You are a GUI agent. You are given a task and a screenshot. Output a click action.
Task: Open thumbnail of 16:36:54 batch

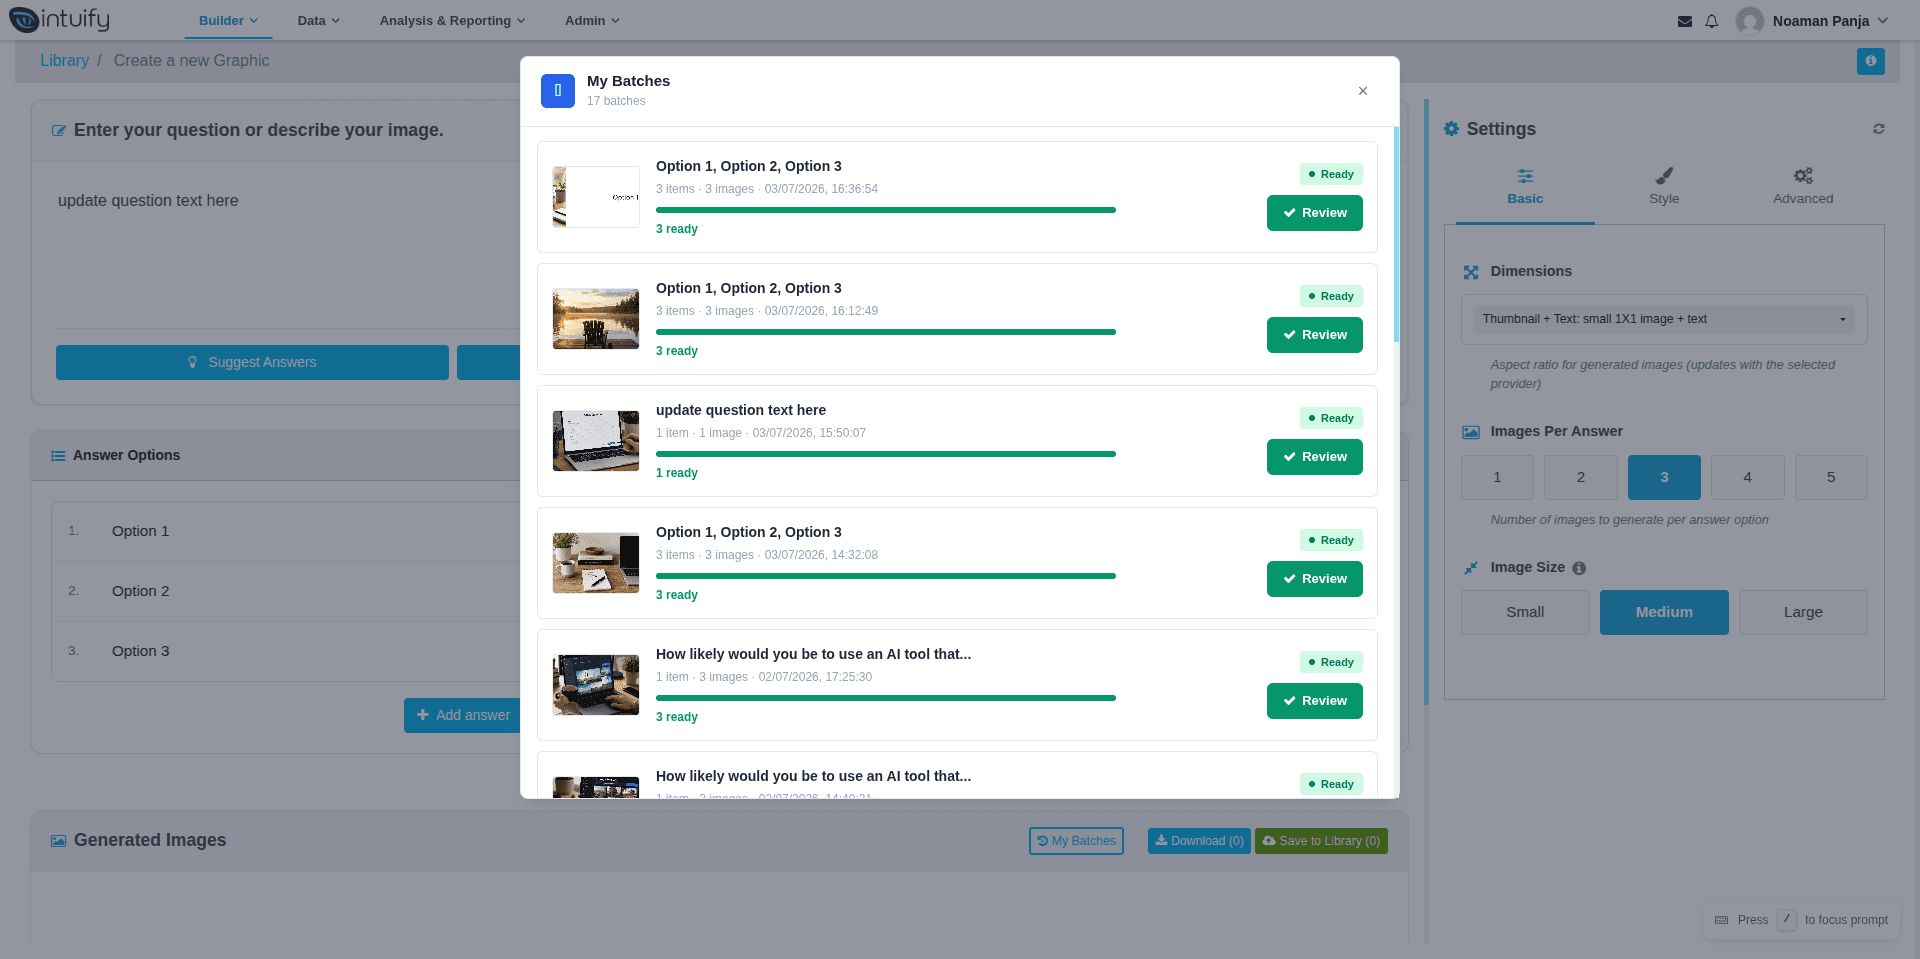(x=596, y=197)
